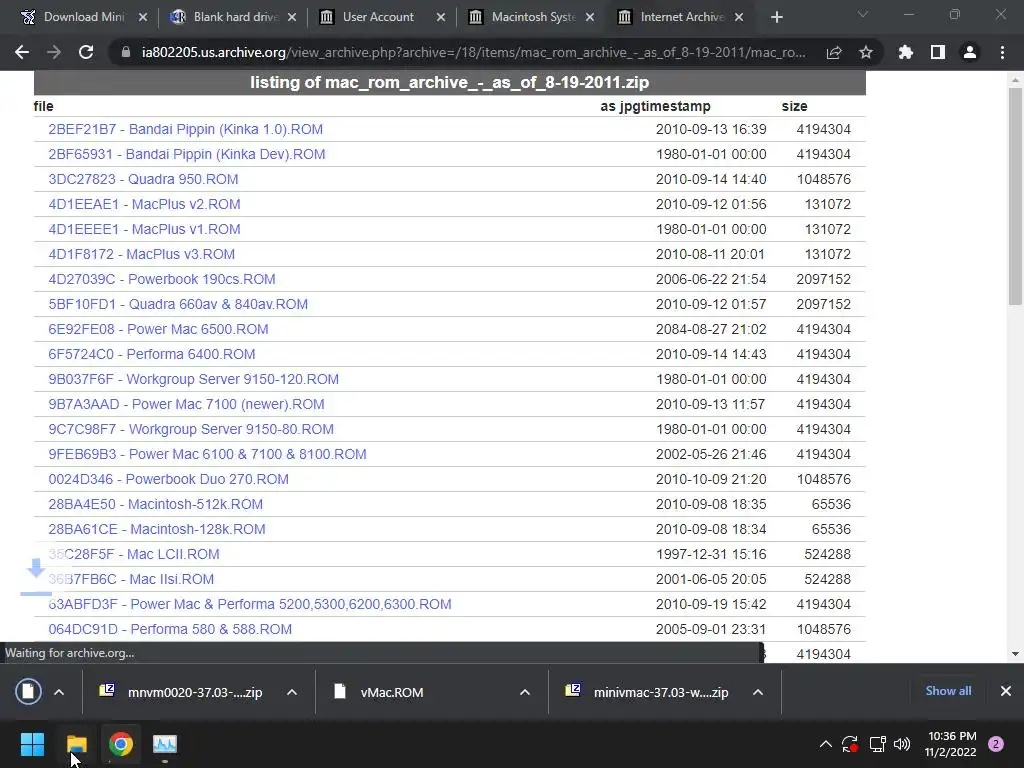Download MacPlus v2.ROM

[x=144, y=204]
